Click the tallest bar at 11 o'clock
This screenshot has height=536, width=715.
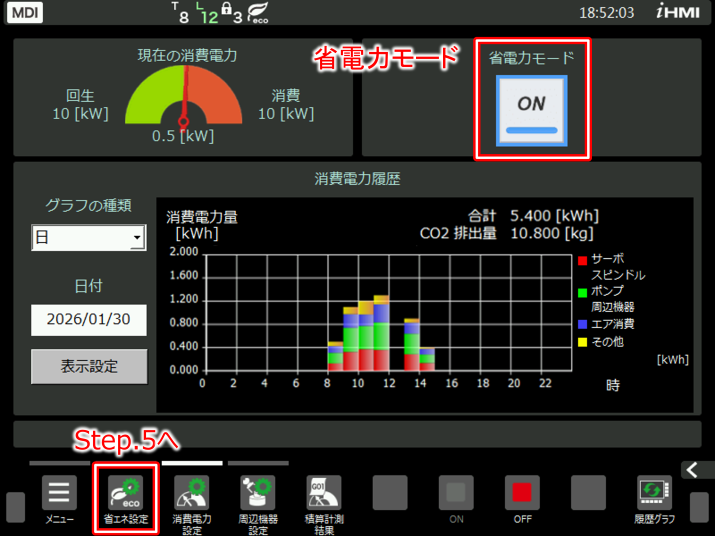click(x=381, y=333)
